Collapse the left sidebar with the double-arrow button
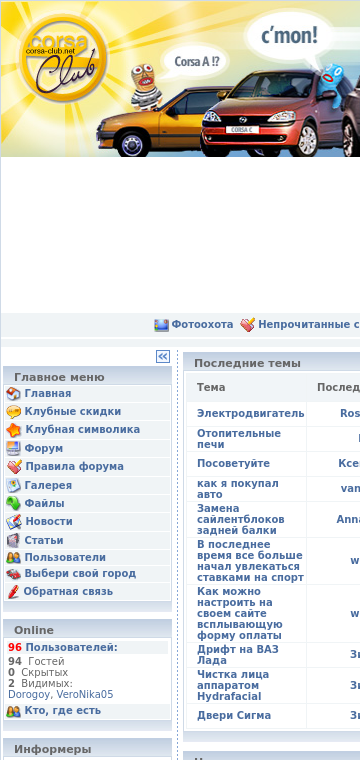Image resolution: width=360 pixels, height=760 pixels. tap(163, 357)
